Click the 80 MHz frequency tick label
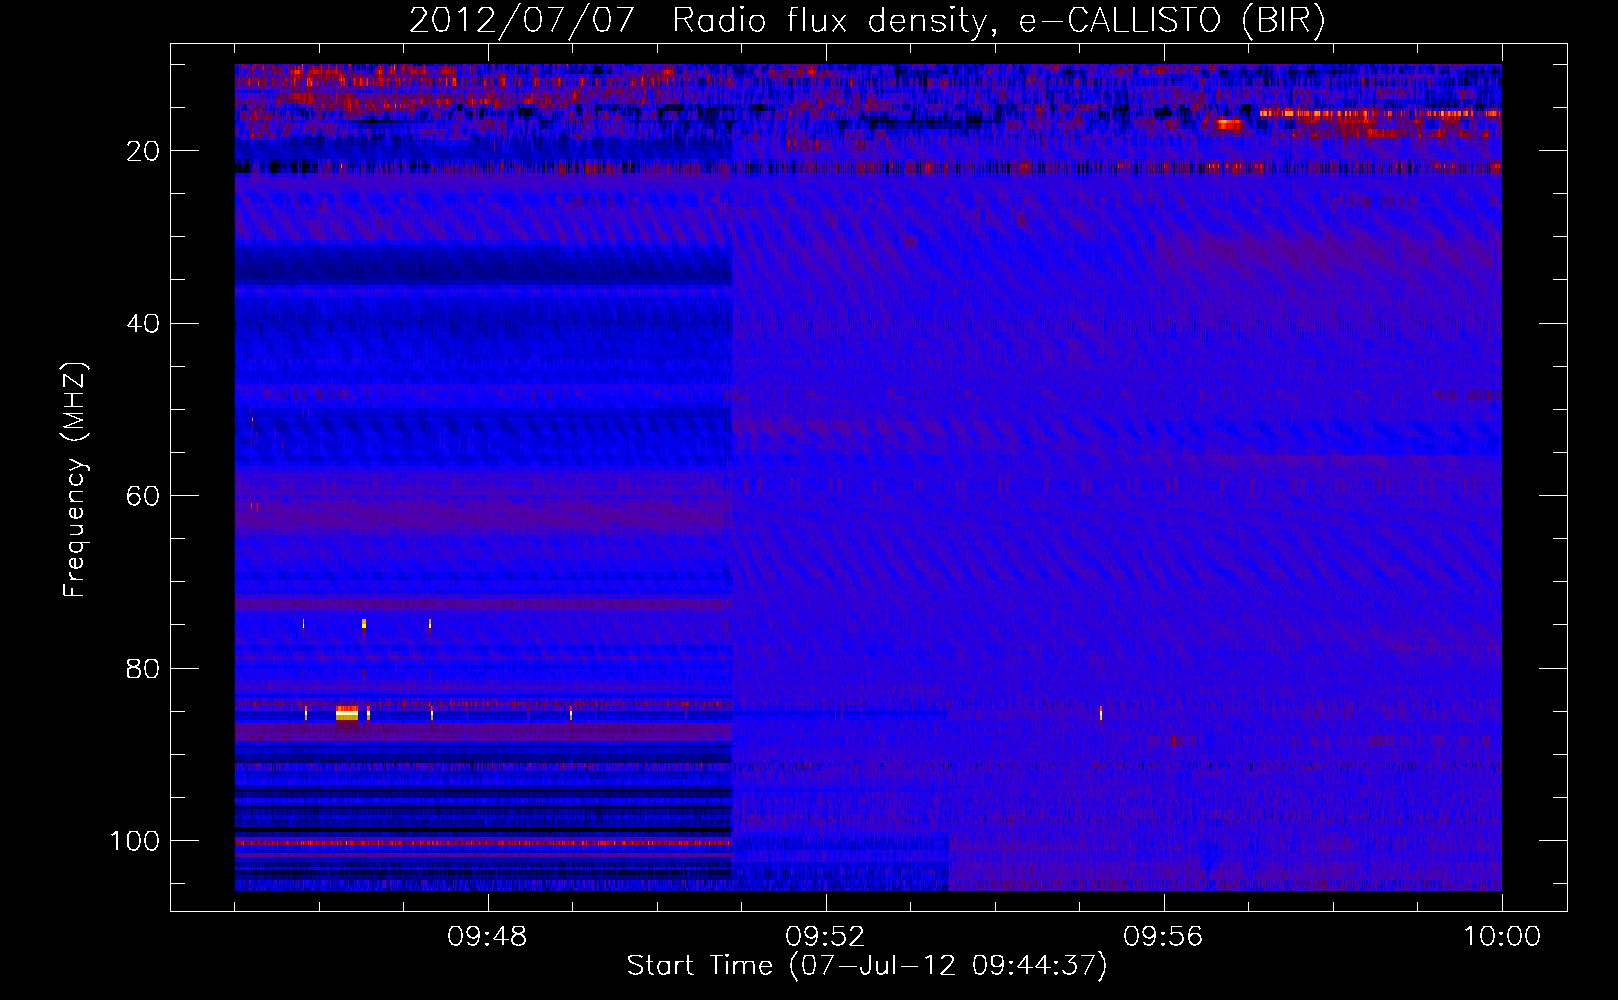The image size is (1618, 1000). tap(144, 669)
